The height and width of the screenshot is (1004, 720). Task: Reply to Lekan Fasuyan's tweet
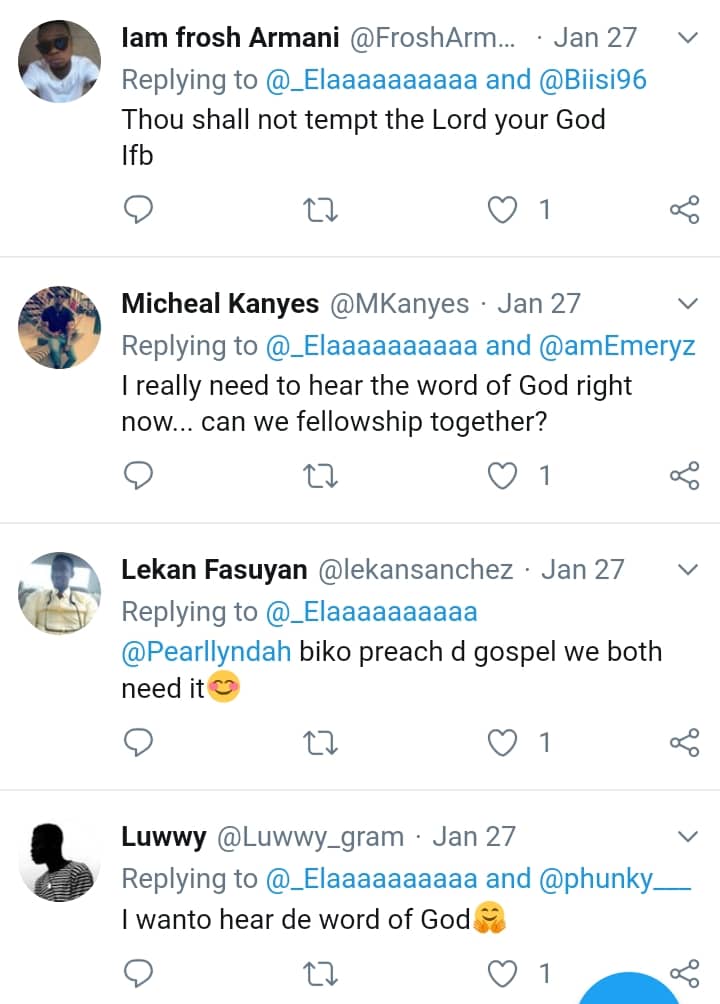click(x=138, y=741)
